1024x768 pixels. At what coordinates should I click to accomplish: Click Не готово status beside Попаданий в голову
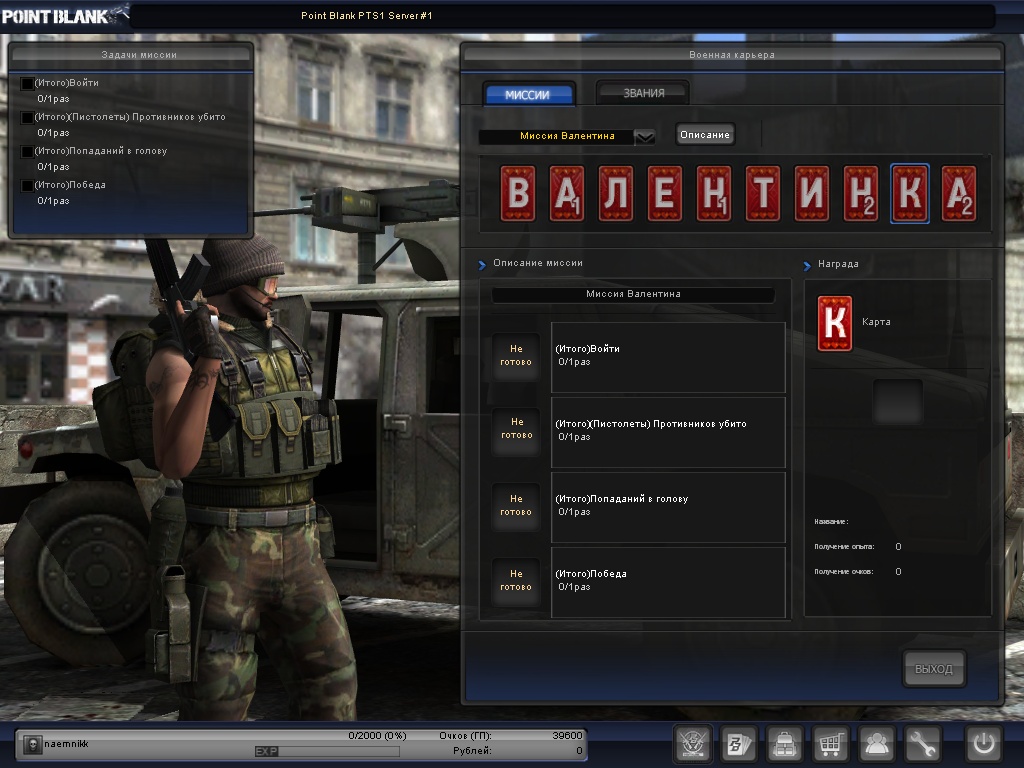point(516,505)
